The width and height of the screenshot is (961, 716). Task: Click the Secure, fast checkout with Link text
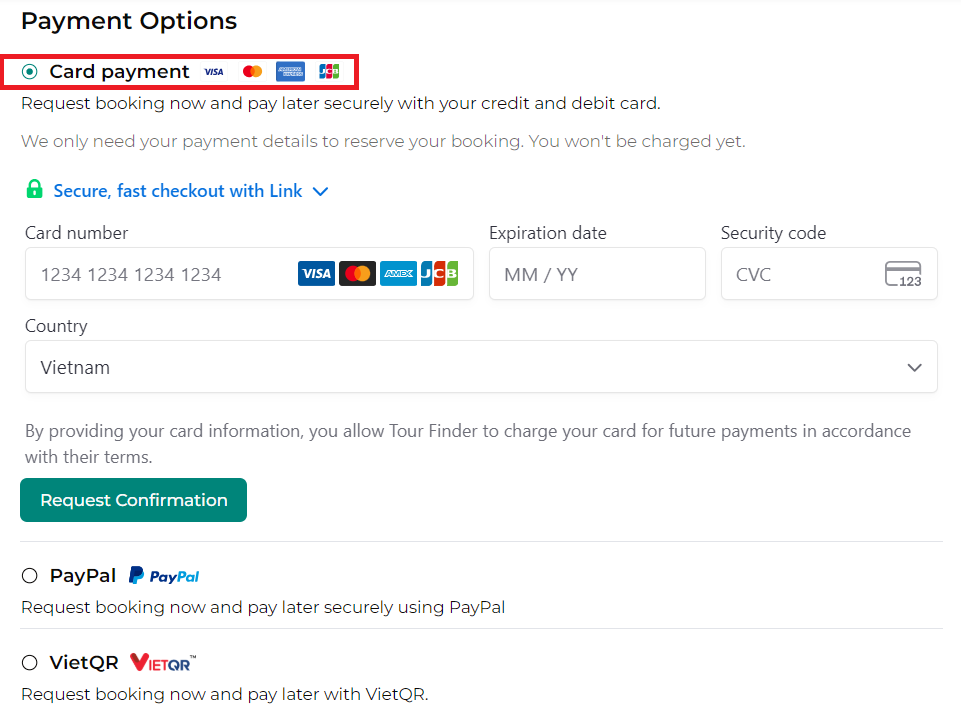tap(178, 191)
